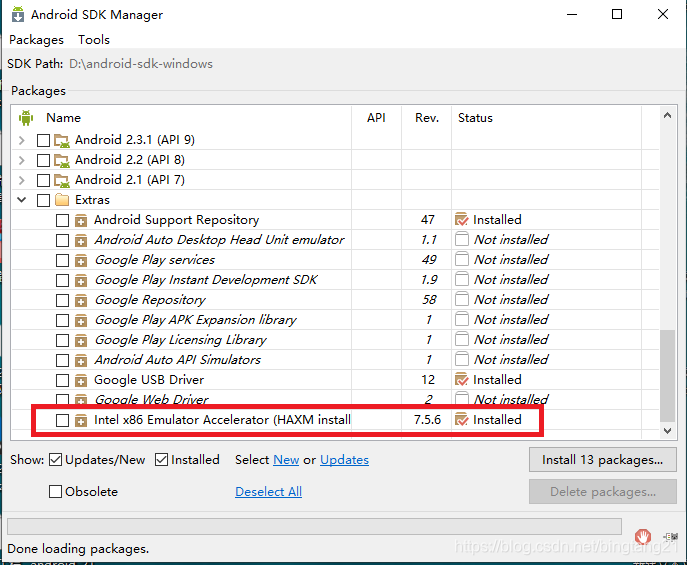The height and width of the screenshot is (565, 687).
Task: Click the green Android icon in the Name header
Action: point(26,118)
